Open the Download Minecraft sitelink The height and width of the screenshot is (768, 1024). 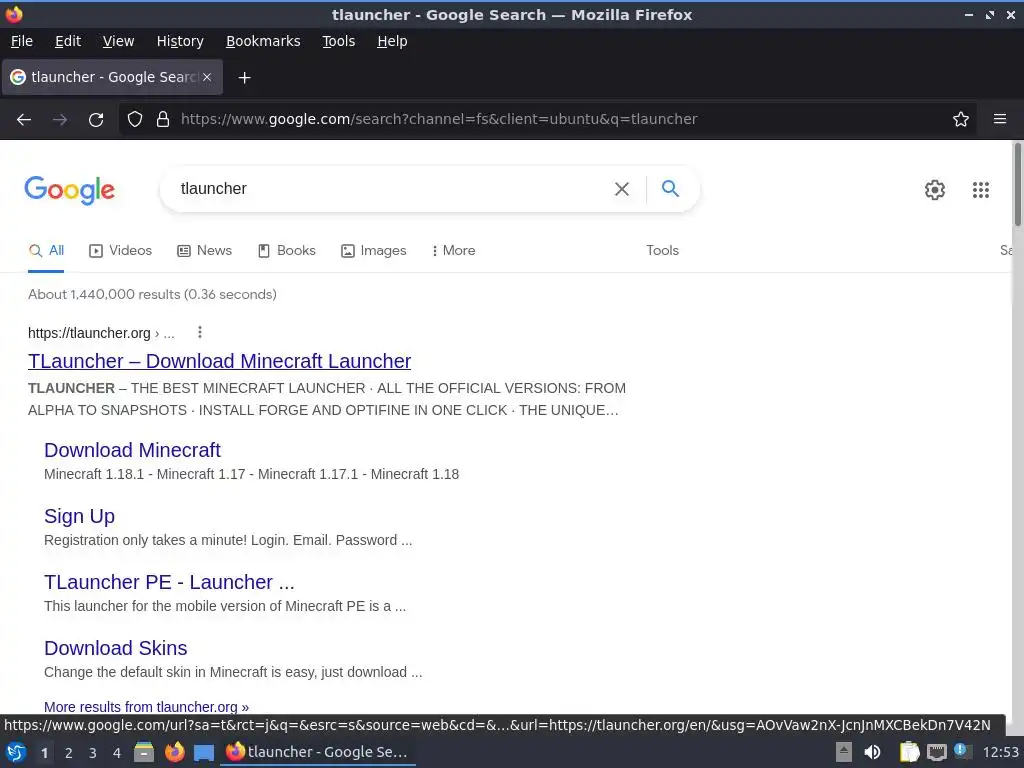pyautogui.click(x=133, y=450)
